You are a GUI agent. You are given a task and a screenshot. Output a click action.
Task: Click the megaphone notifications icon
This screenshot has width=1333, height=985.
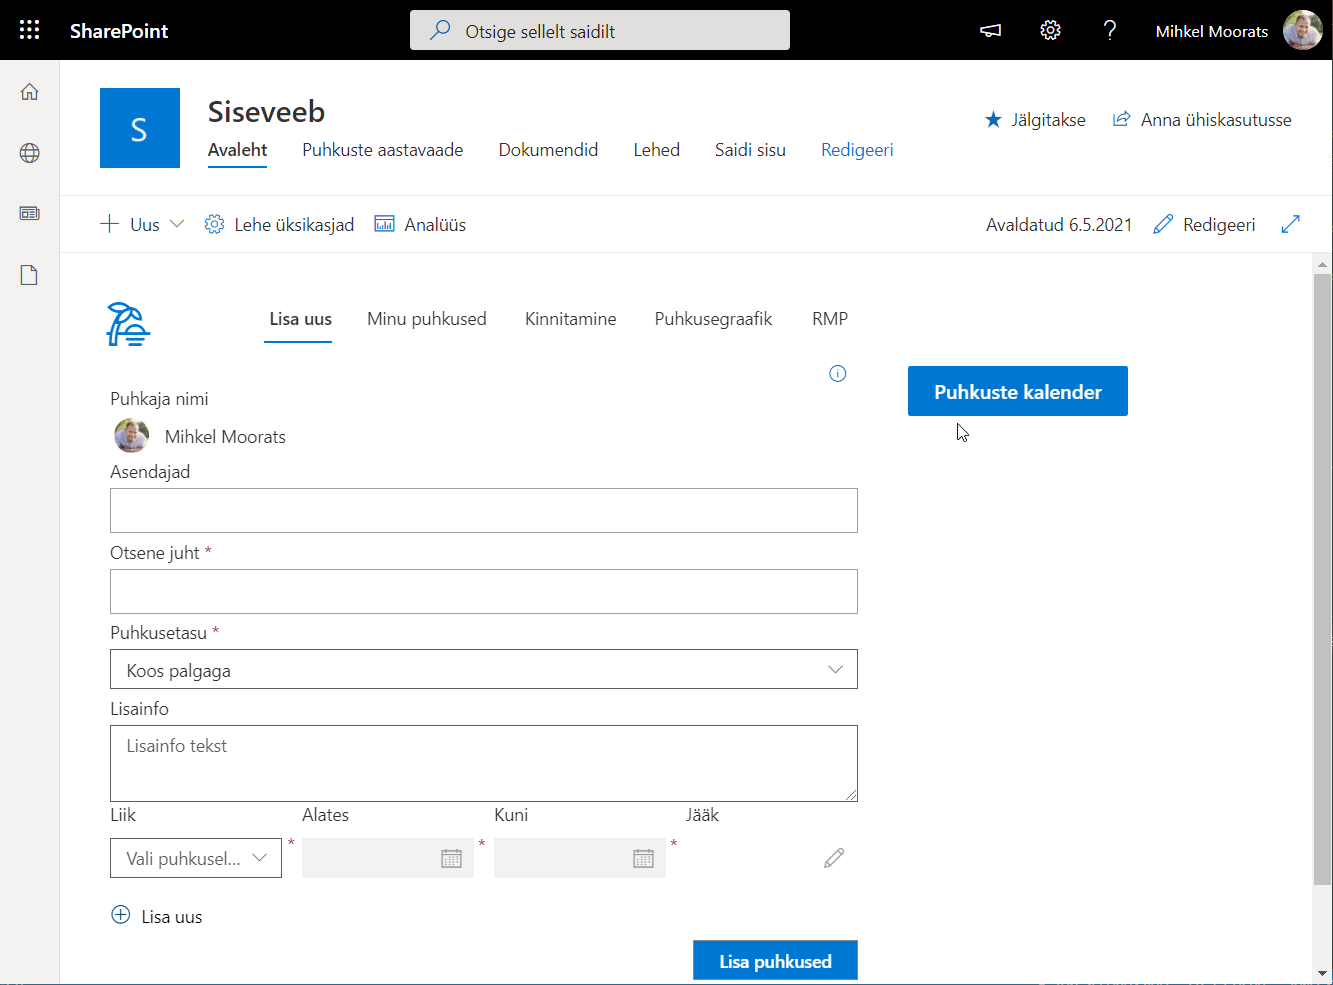[990, 31]
